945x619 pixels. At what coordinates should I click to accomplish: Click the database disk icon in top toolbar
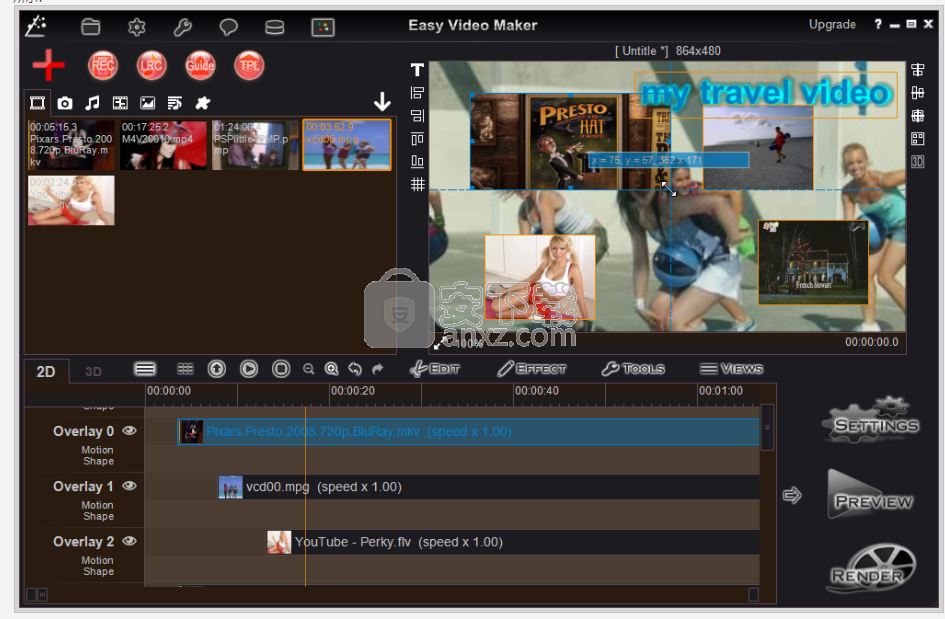point(275,27)
